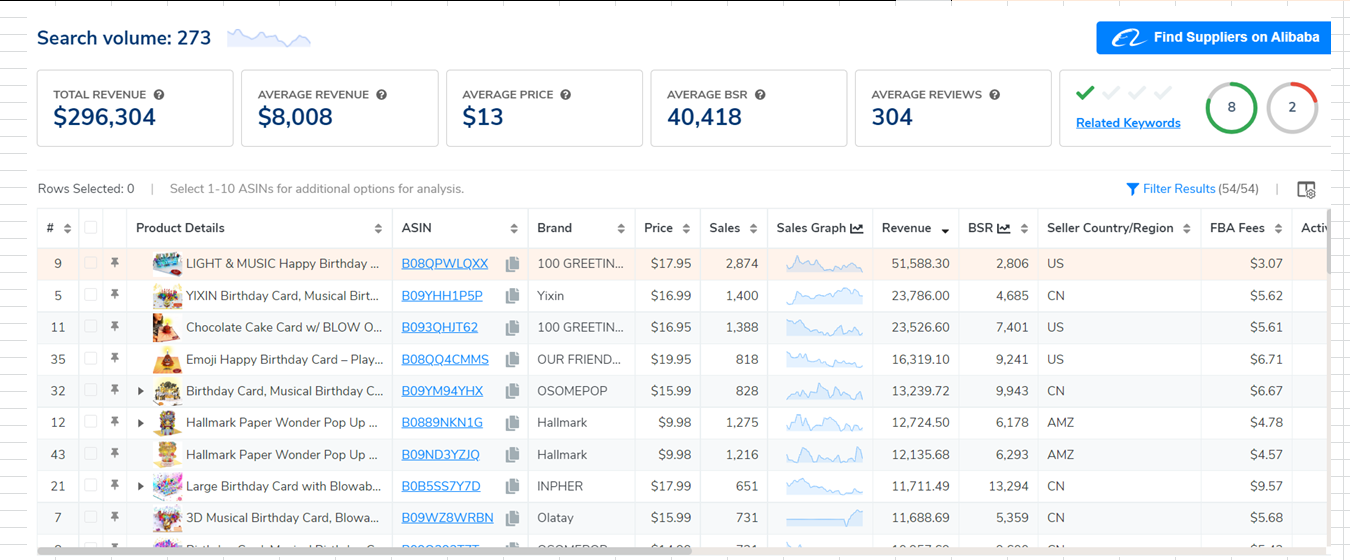Select checkbox for row number 21
The height and width of the screenshot is (560, 1350).
pos(91,486)
